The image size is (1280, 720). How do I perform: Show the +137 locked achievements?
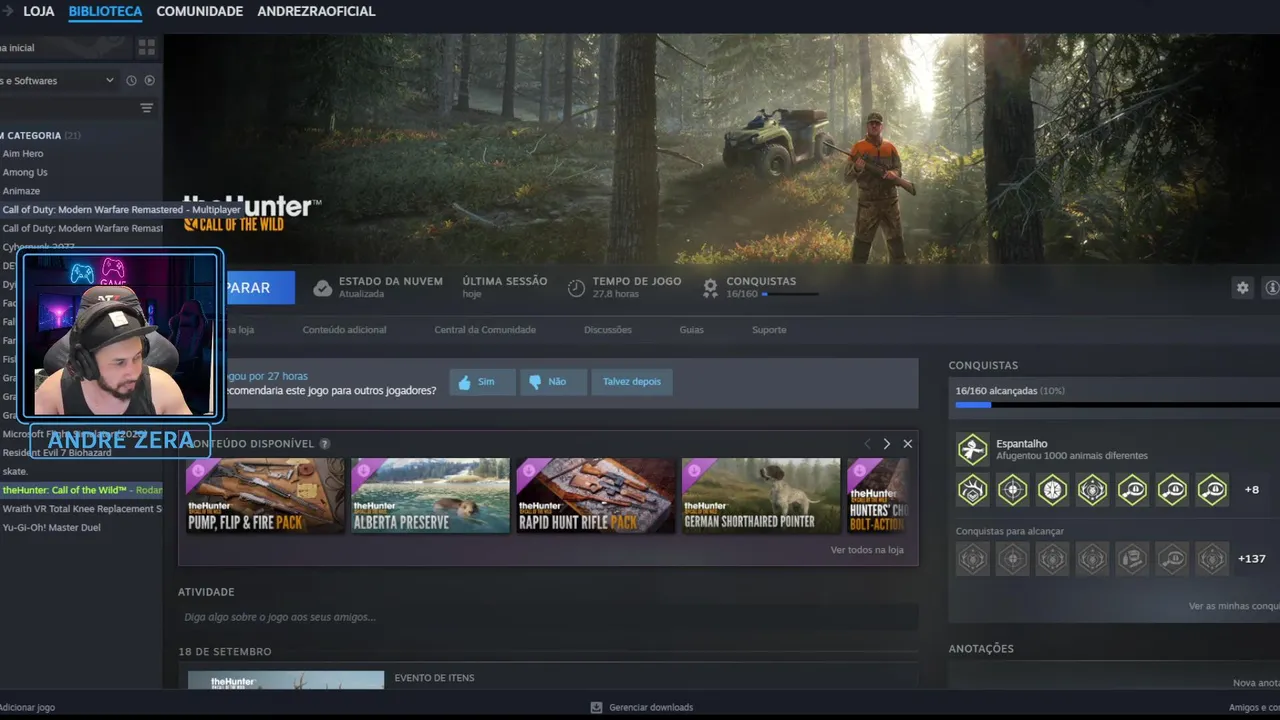click(1252, 559)
